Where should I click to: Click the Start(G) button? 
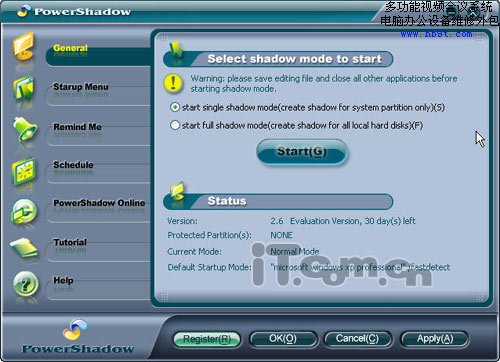point(302,152)
